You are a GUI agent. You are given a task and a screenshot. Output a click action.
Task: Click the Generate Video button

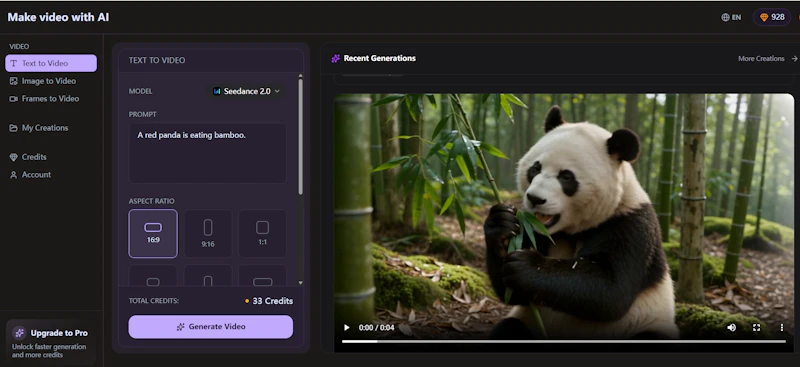tap(211, 327)
